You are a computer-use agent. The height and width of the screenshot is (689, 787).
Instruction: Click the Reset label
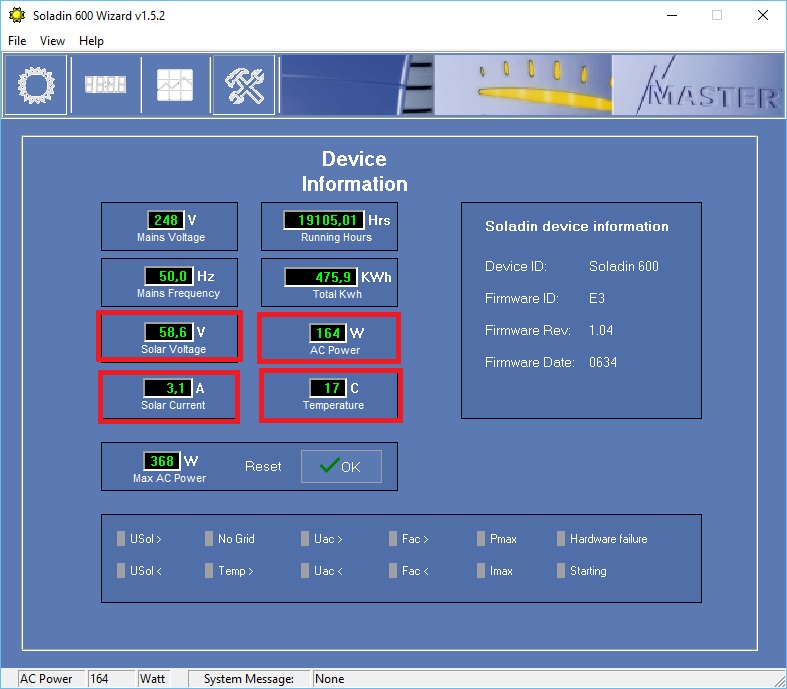point(263,466)
